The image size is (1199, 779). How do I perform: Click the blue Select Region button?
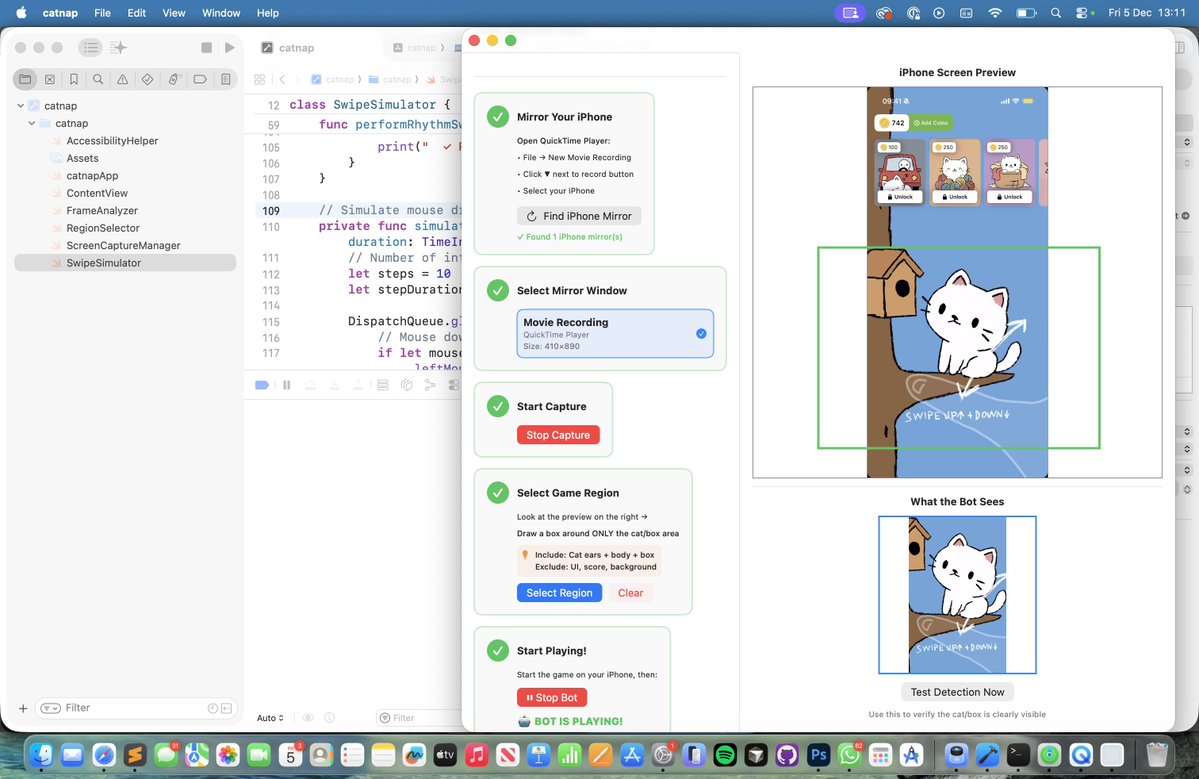click(x=559, y=593)
